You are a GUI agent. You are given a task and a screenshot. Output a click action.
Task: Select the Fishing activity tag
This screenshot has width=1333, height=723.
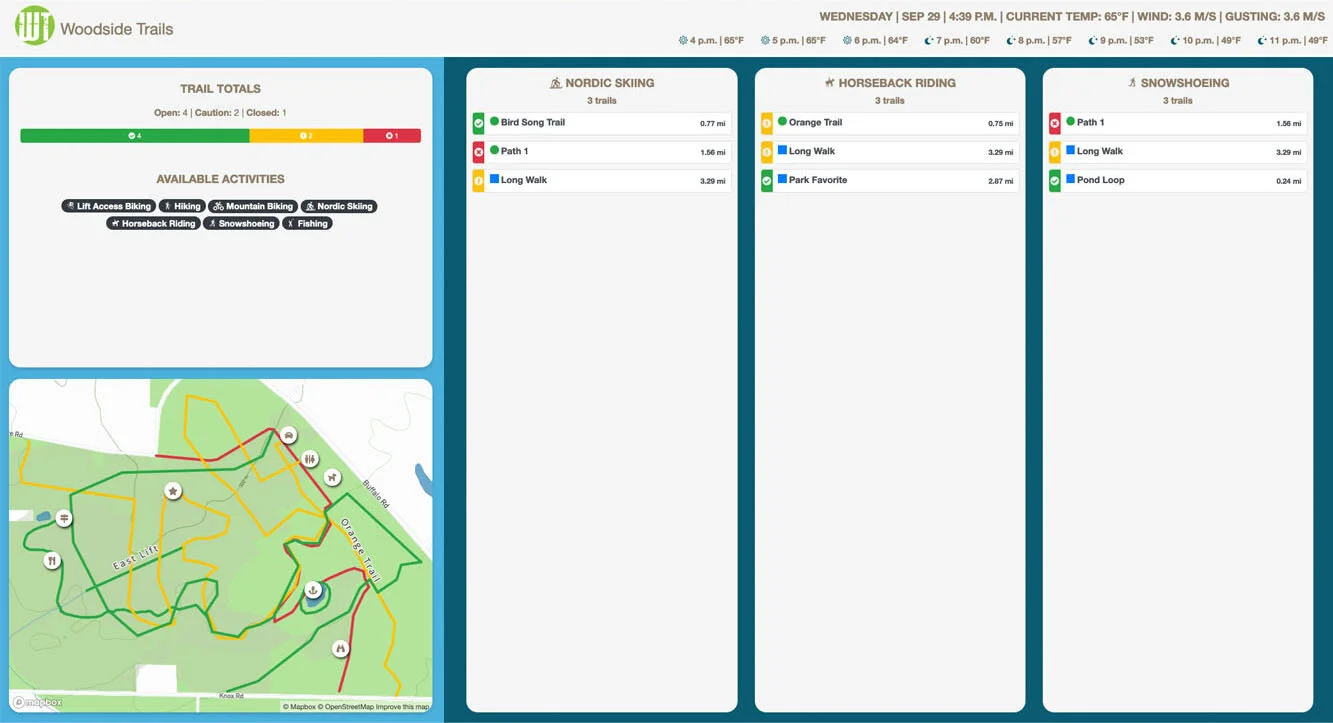[307, 223]
